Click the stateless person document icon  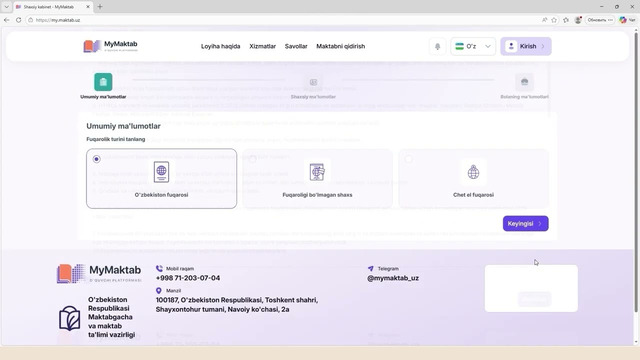317,172
